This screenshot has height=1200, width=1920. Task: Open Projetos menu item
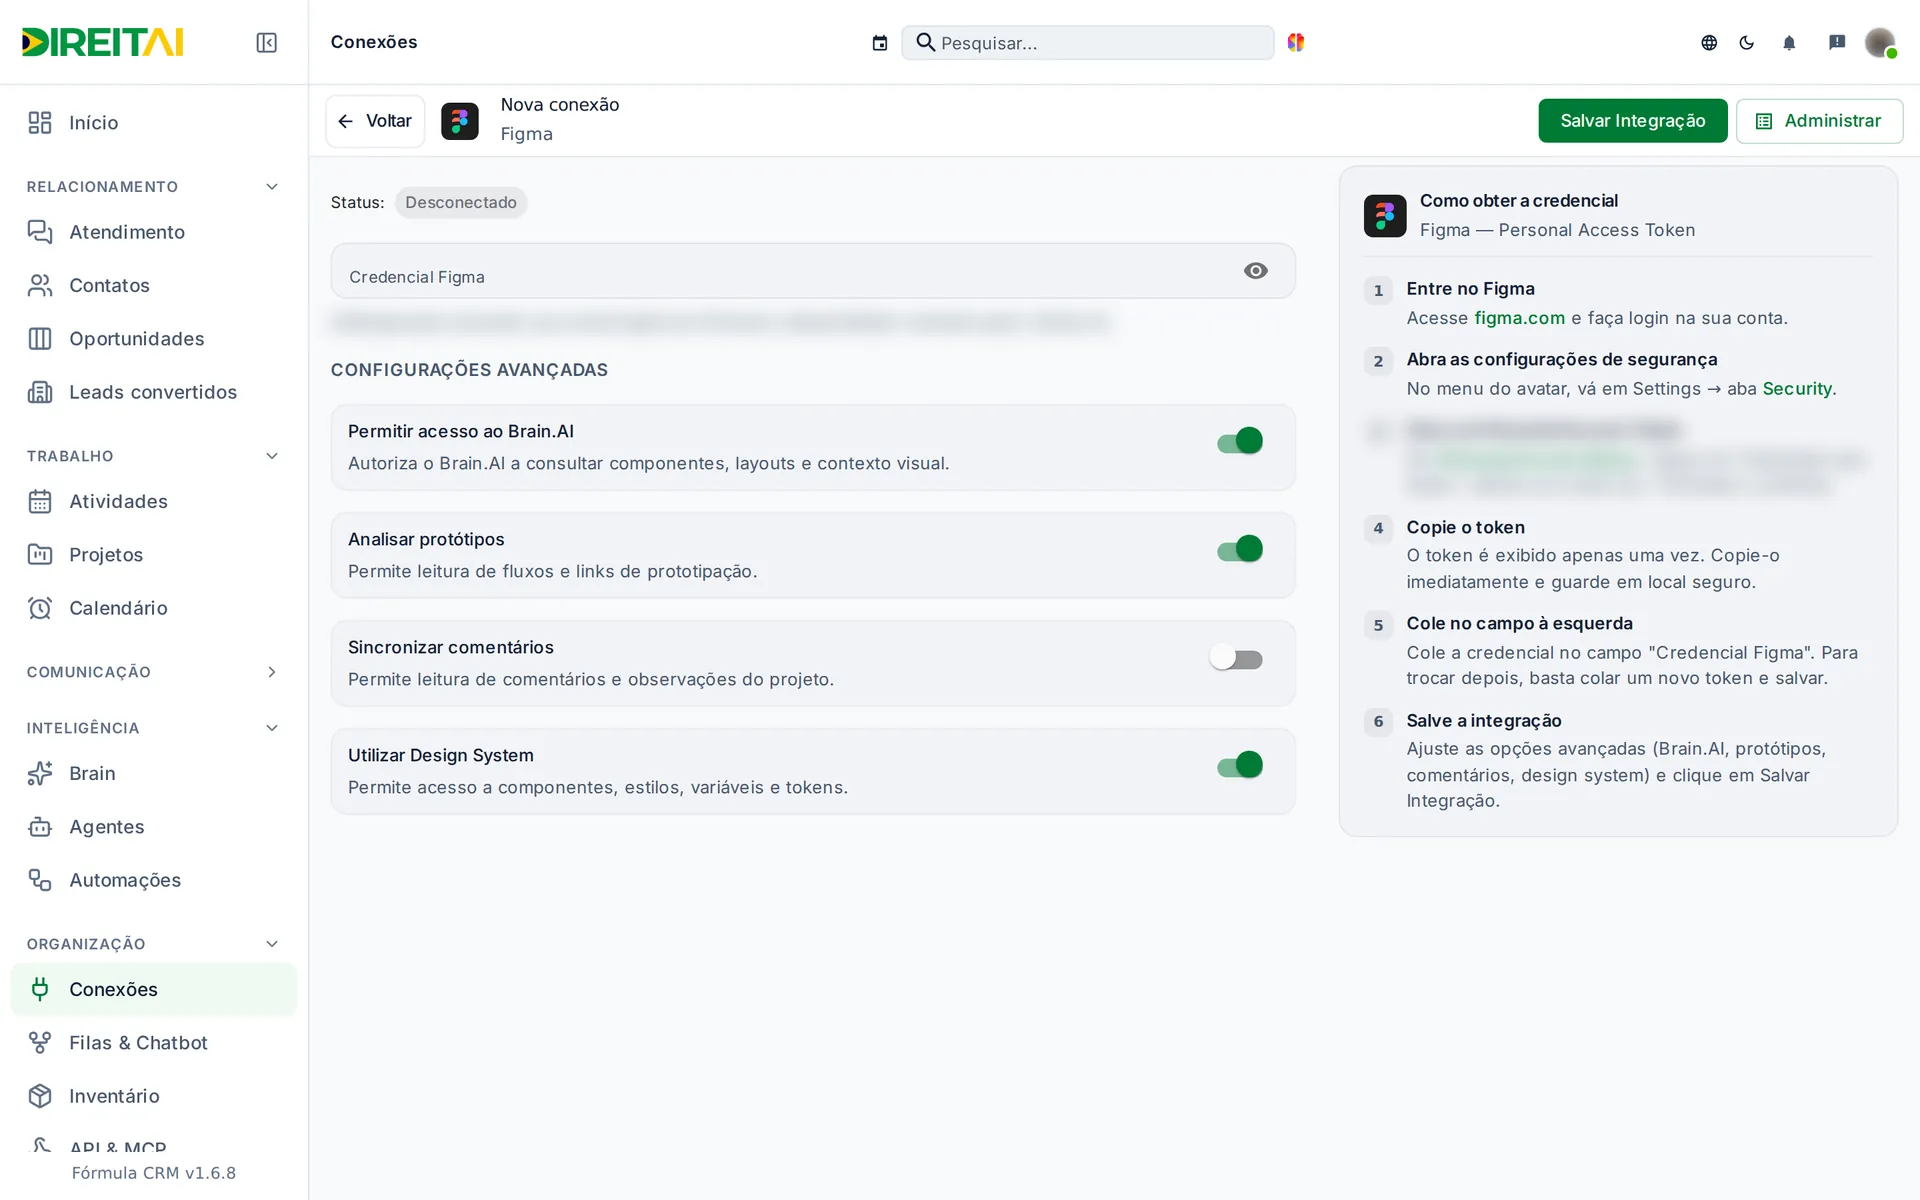[154, 555]
